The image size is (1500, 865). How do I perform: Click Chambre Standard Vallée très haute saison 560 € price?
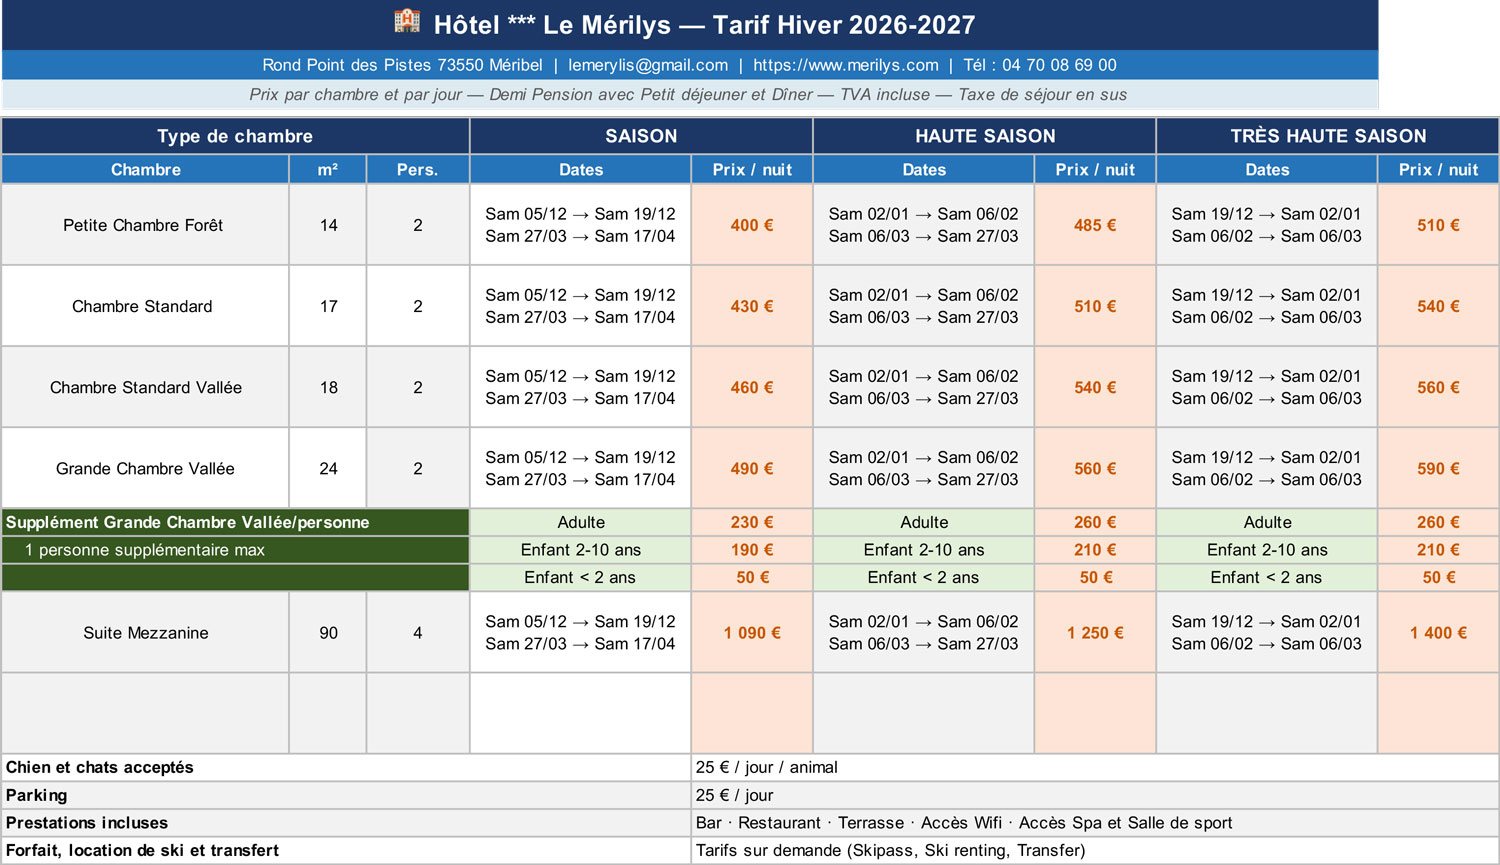tap(1438, 387)
